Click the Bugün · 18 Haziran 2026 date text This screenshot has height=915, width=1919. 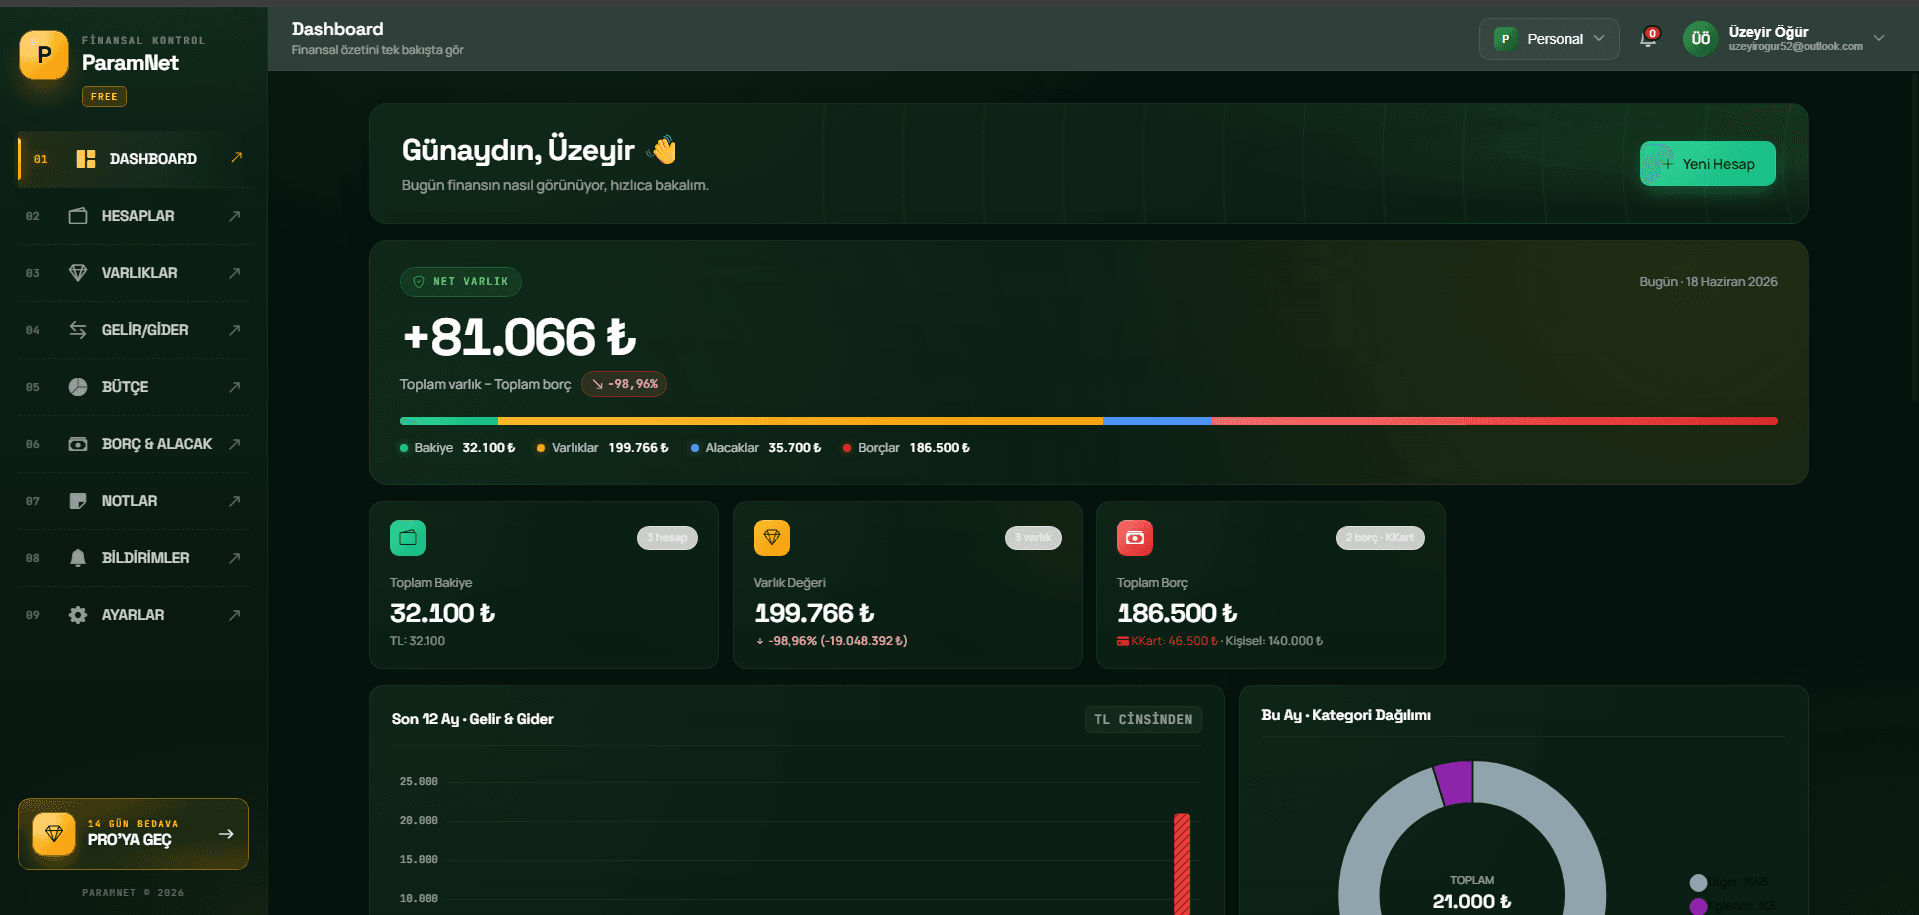1708,282
